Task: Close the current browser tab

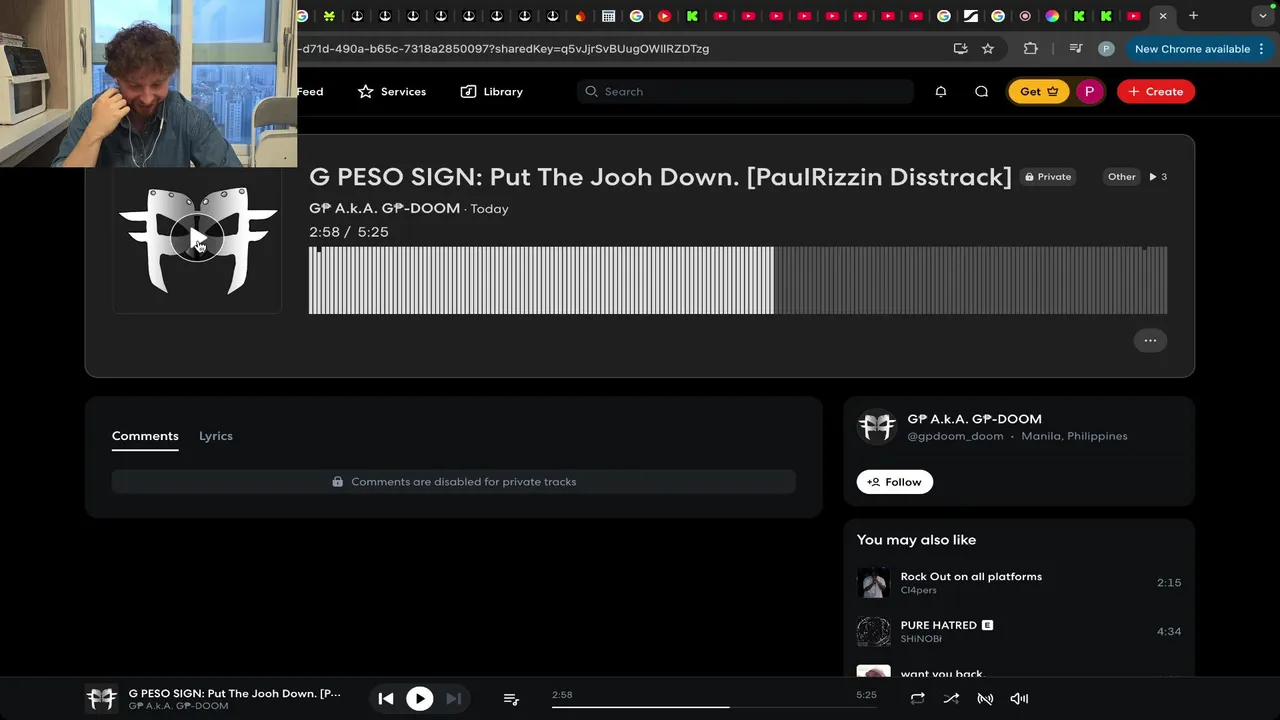Action: point(1162,16)
